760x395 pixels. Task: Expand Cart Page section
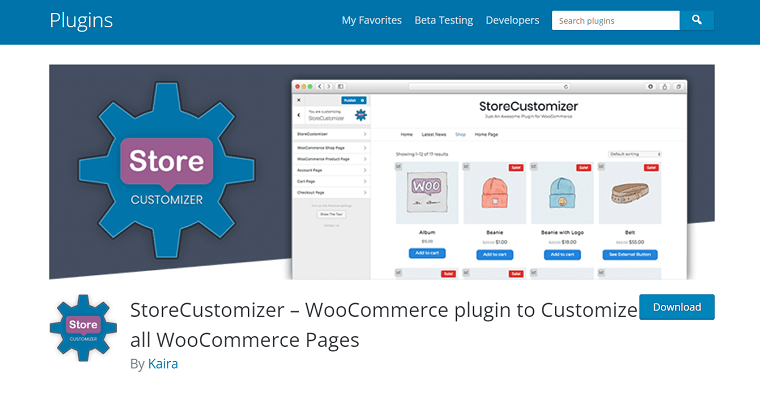pyautogui.click(x=332, y=181)
